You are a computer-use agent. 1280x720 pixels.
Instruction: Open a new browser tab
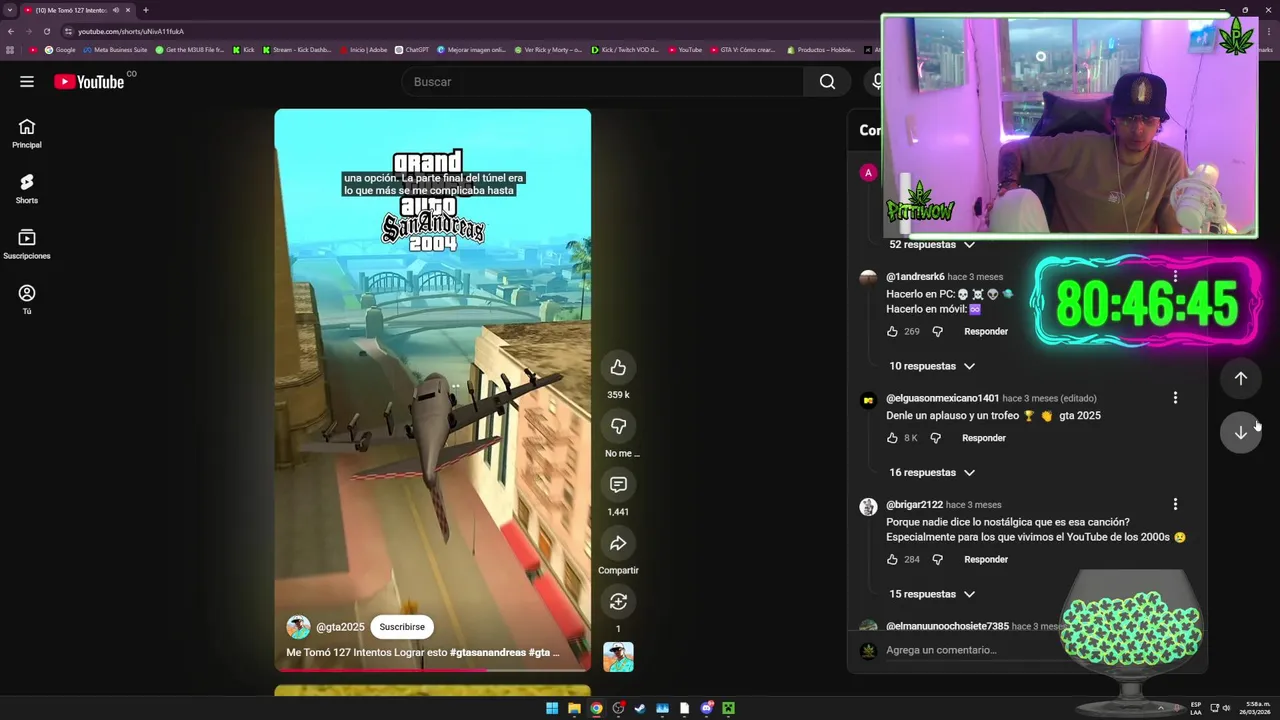[x=146, y=10]
